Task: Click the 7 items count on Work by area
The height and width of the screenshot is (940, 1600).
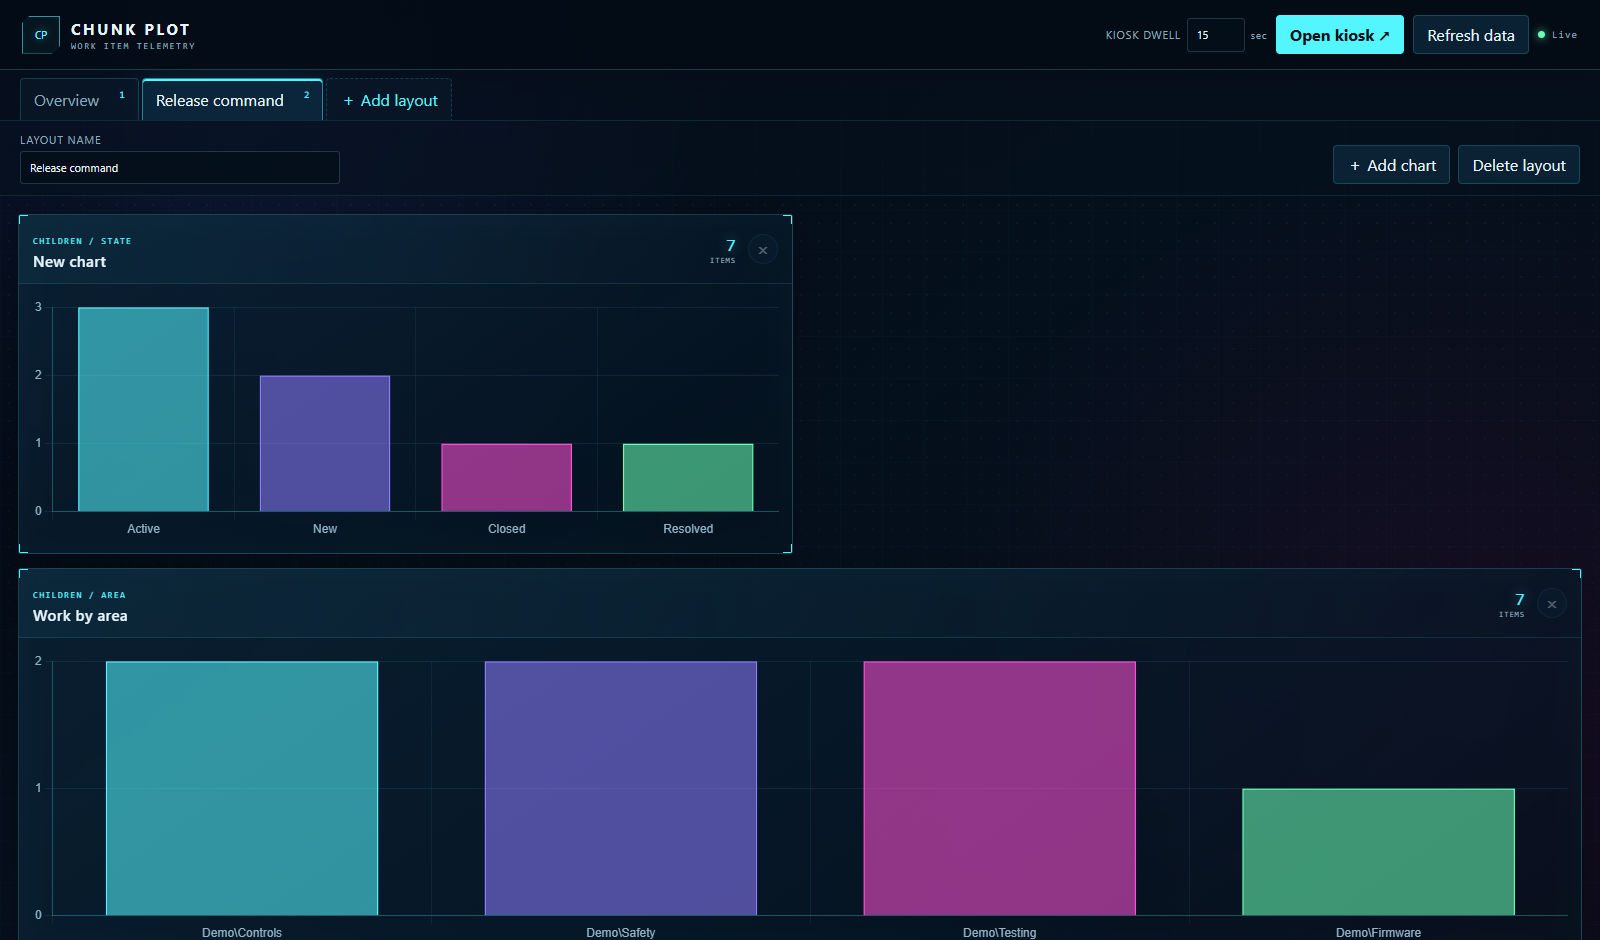Action: (x=1512, y=604)
